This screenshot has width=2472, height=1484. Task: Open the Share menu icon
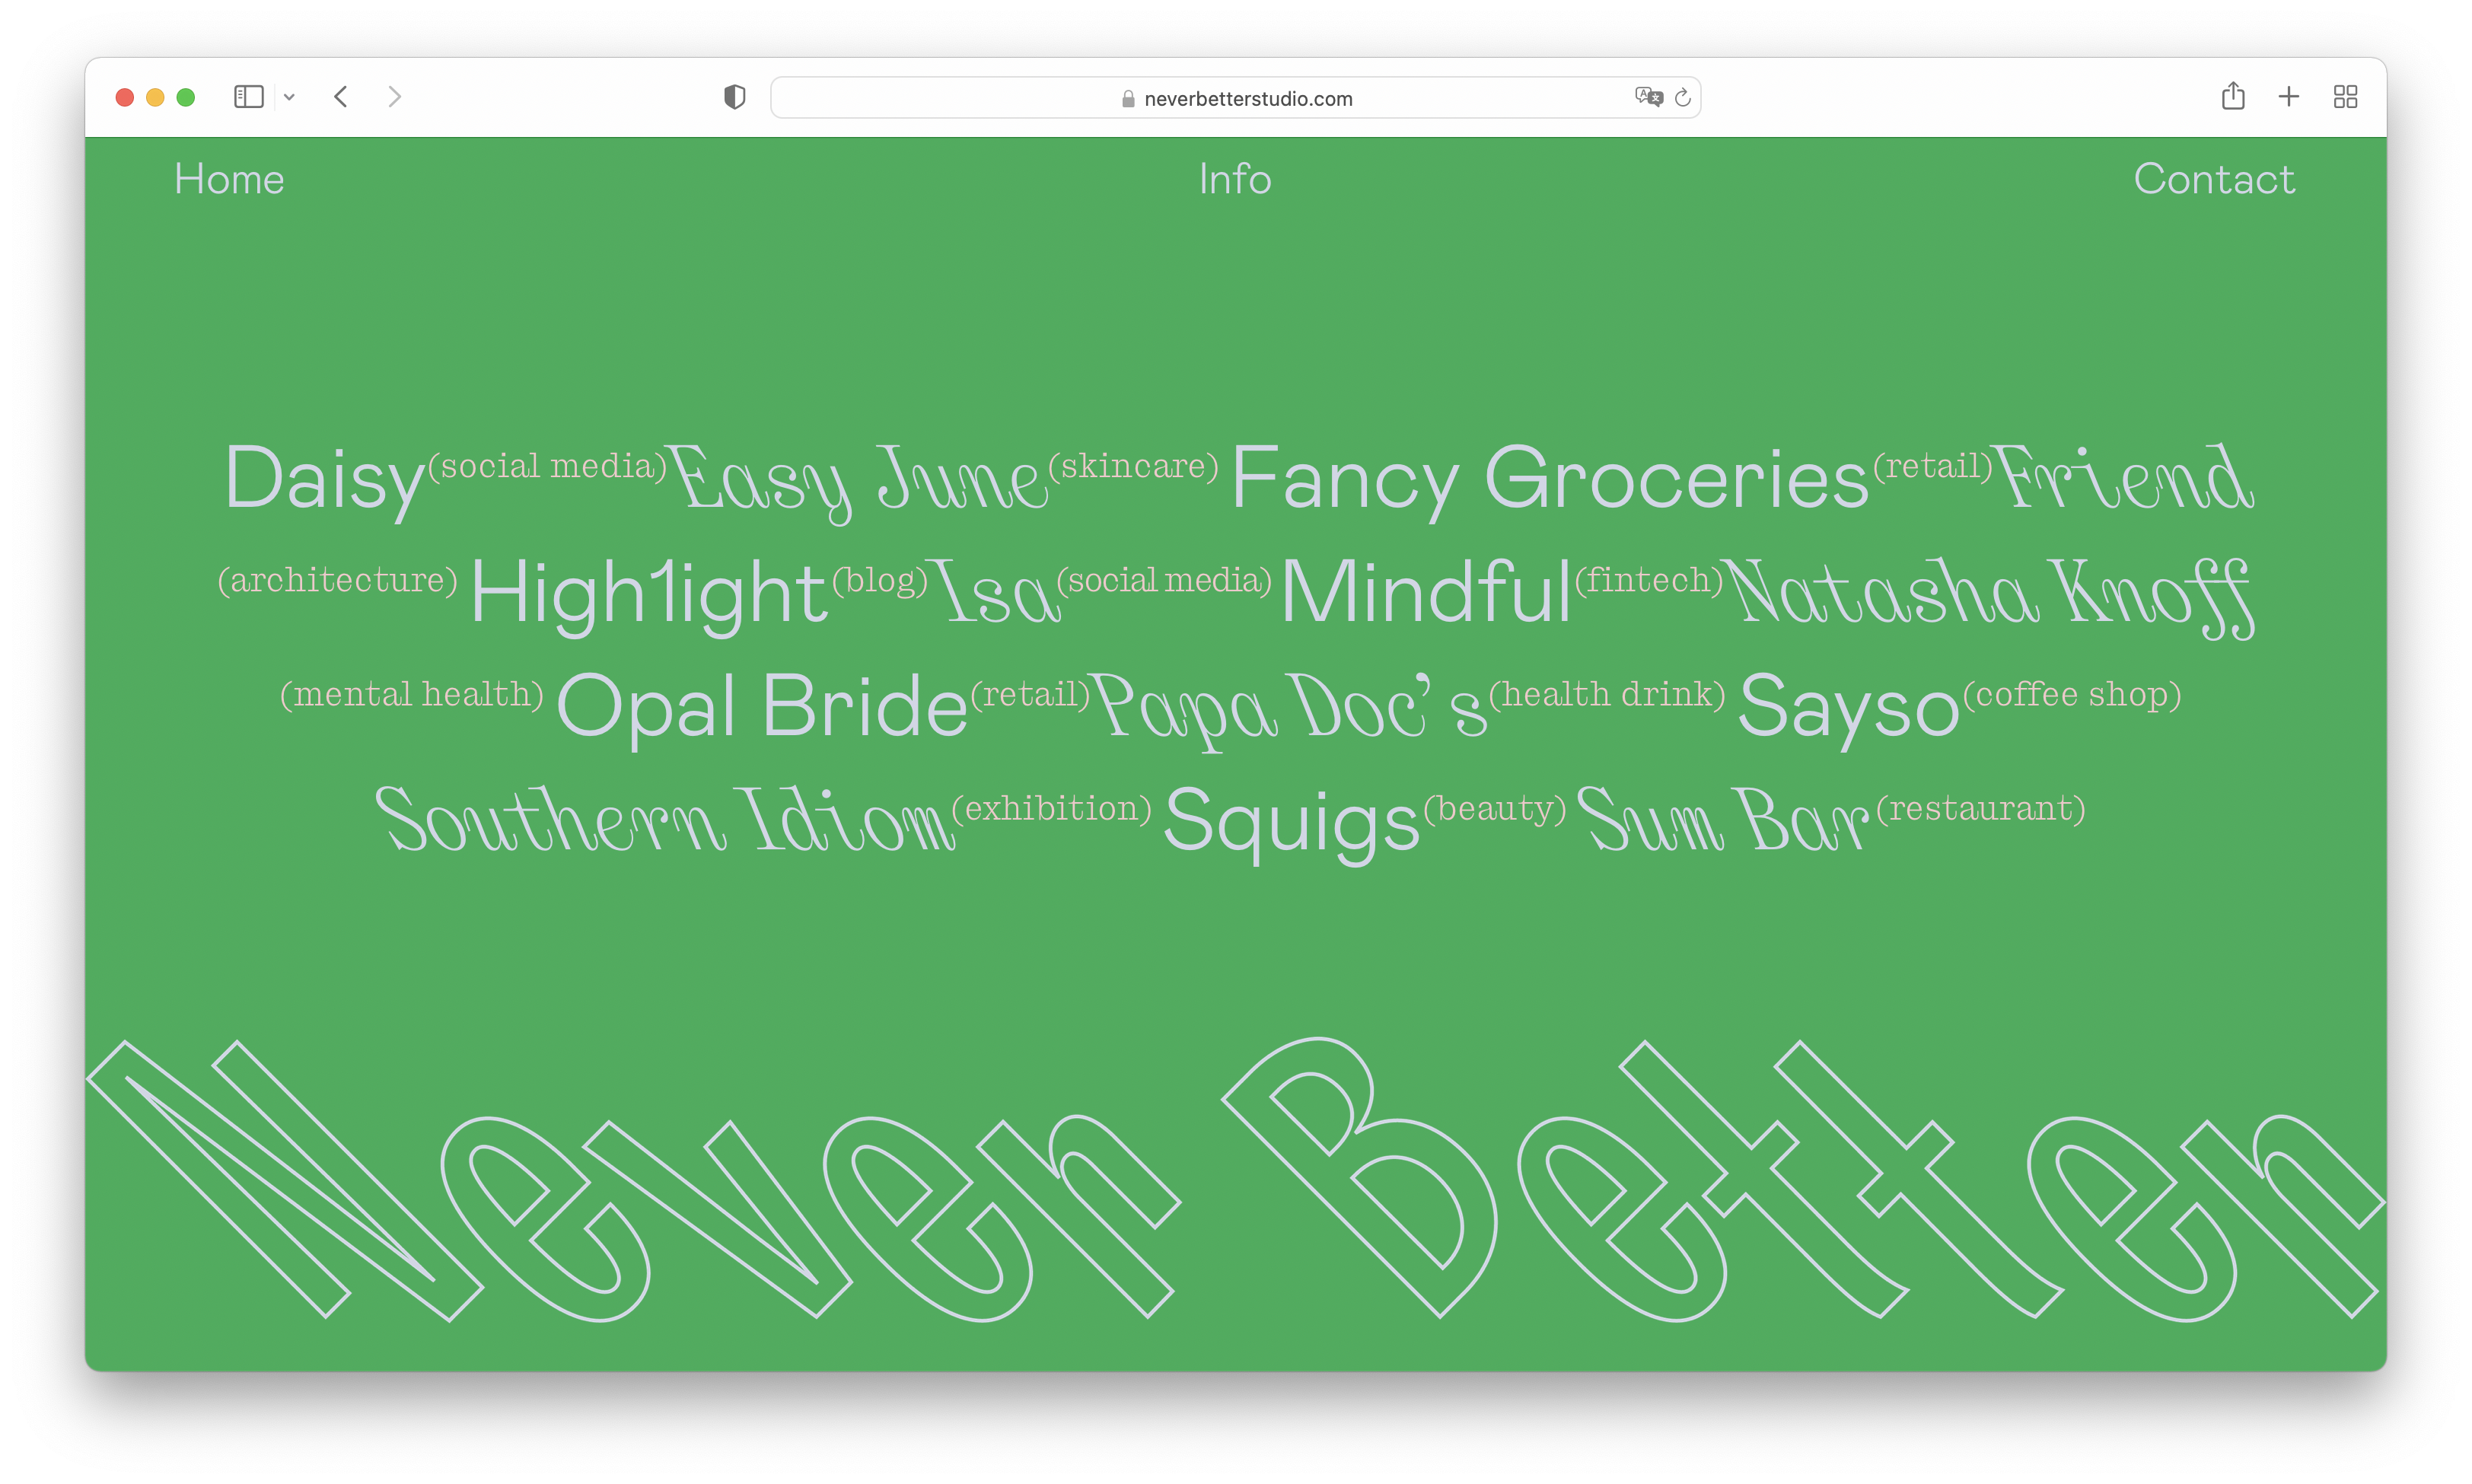(2233, 97)
